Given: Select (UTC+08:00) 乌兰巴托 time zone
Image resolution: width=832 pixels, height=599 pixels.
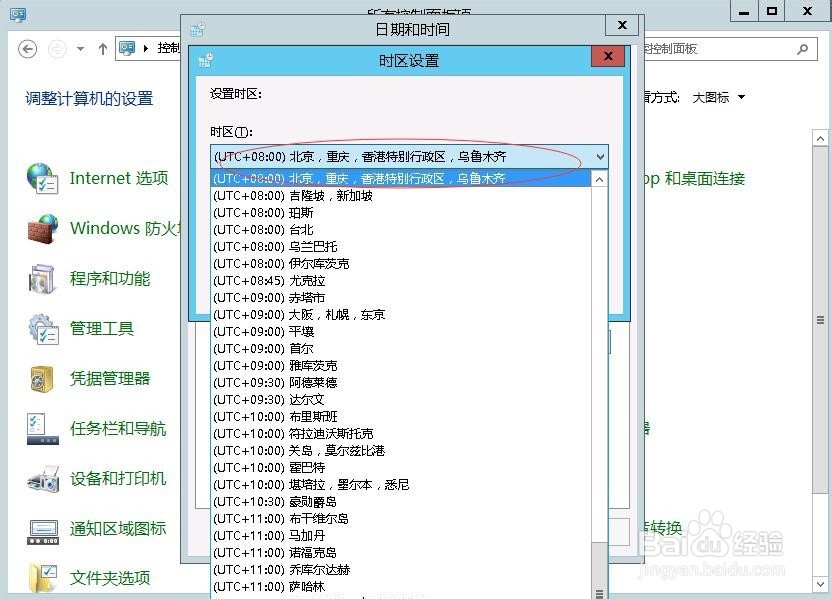Looking at the screenshot, I should click(401, 247).
